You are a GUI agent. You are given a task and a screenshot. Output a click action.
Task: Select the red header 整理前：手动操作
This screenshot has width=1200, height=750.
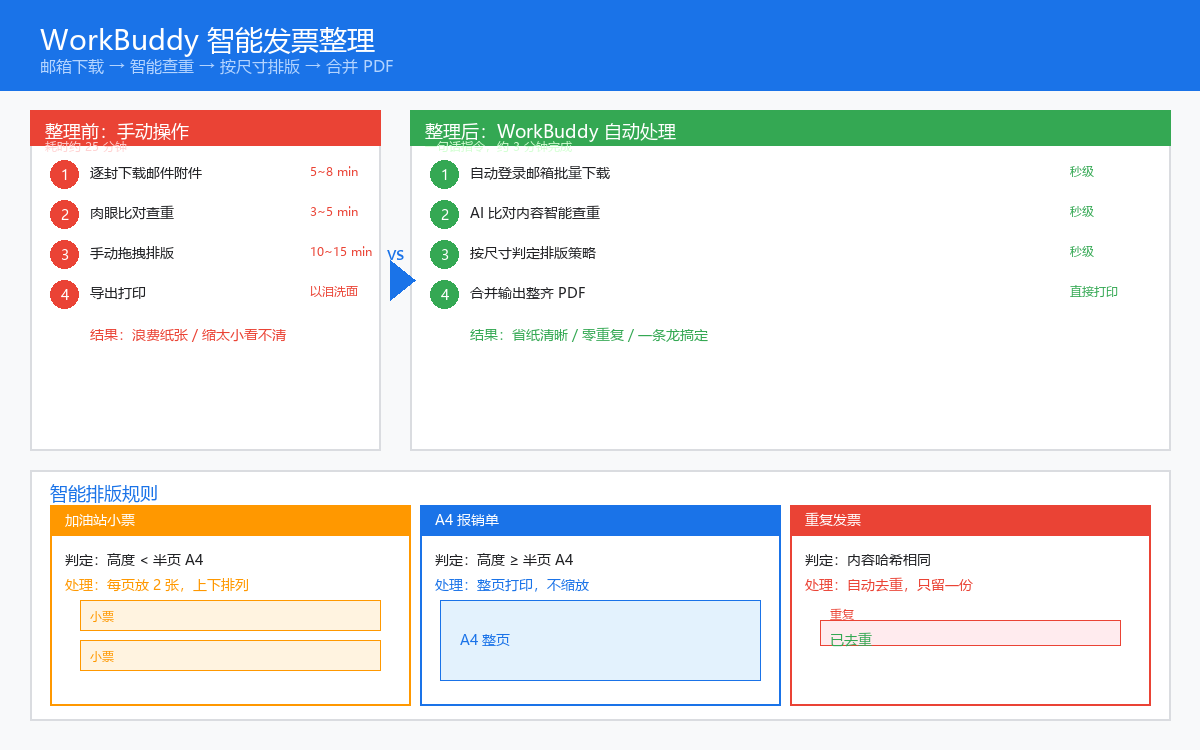[205, 128]
